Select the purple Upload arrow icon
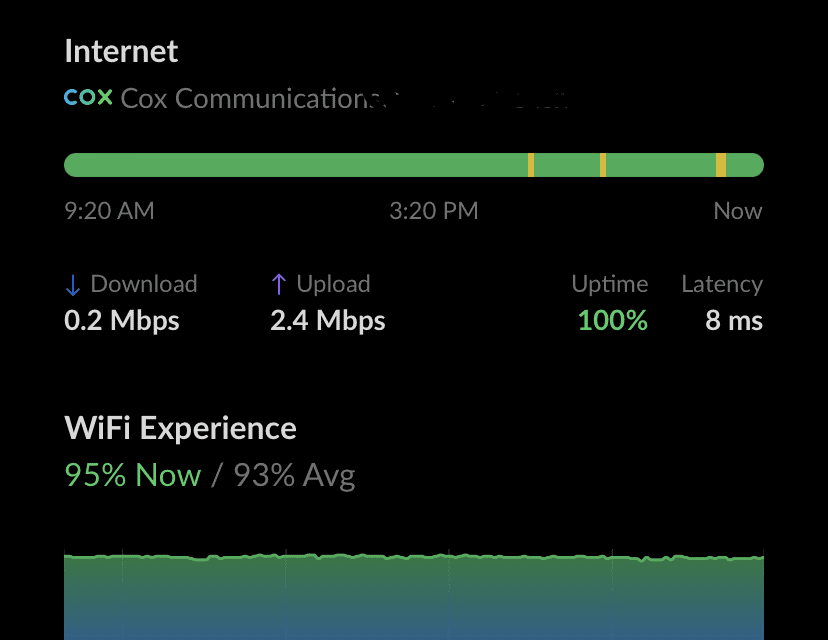 (x=278, y=284)
